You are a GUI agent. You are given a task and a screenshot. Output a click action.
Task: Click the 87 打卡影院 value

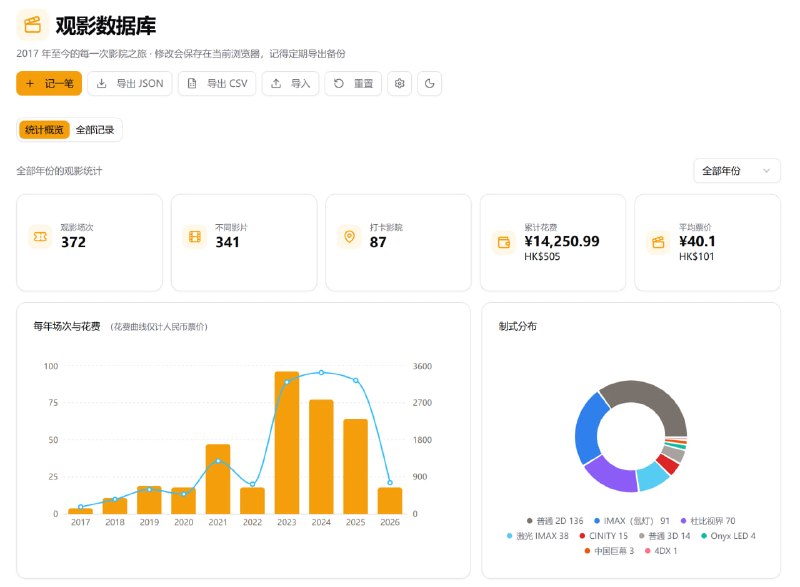(x=378, y=242)
